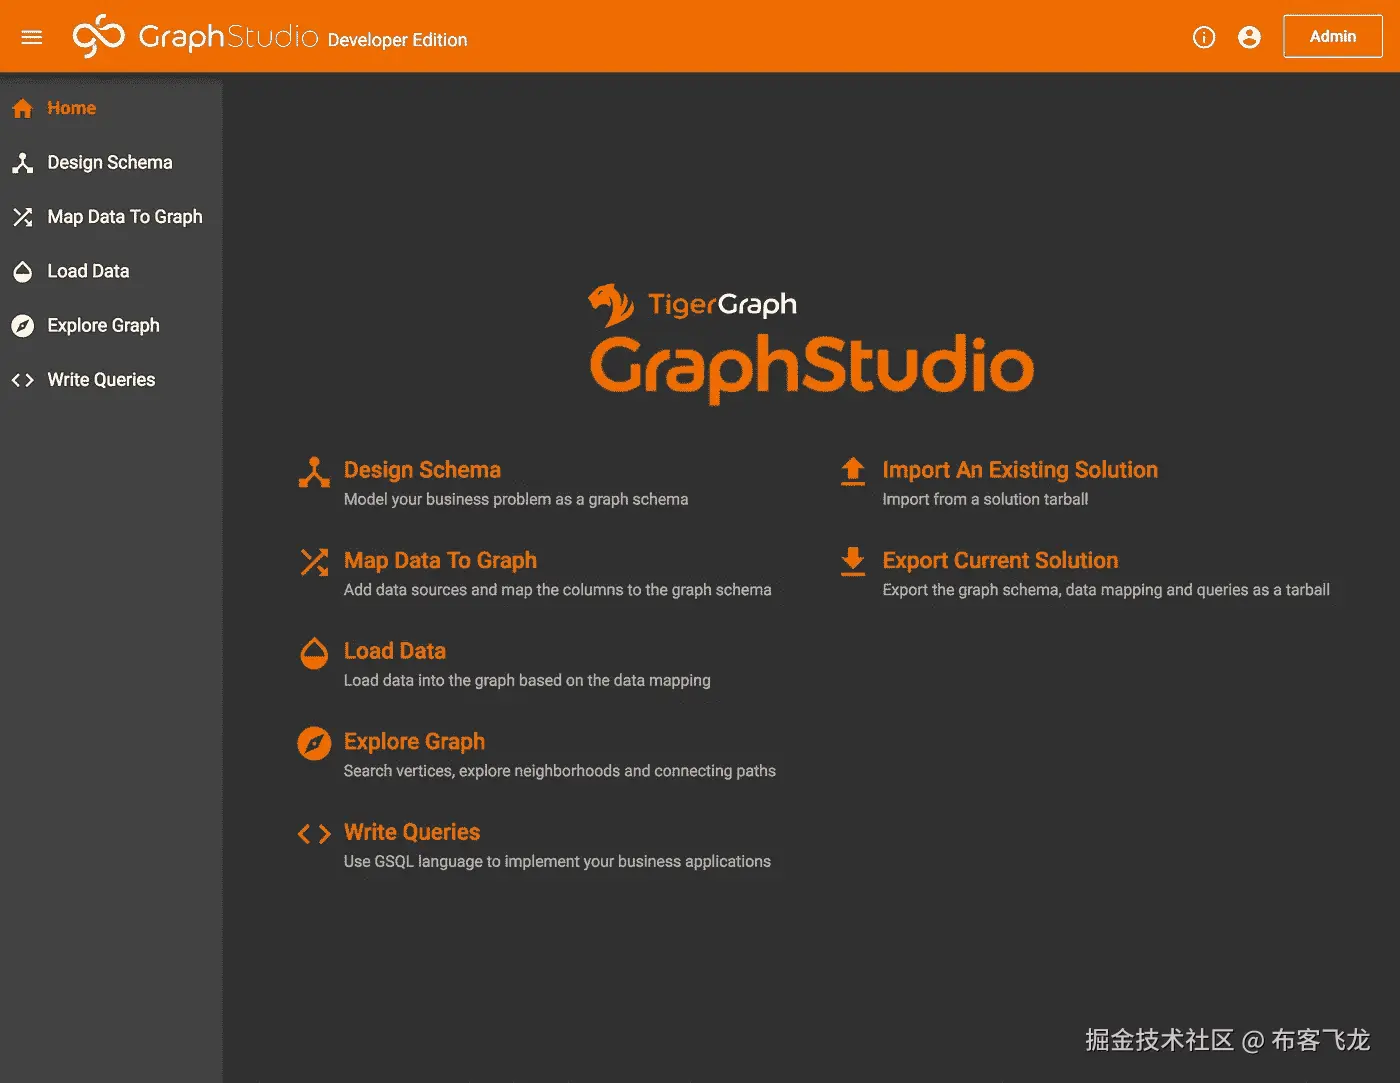Click 'Model your business problem as a graph schema'

[x=516, y=499]
